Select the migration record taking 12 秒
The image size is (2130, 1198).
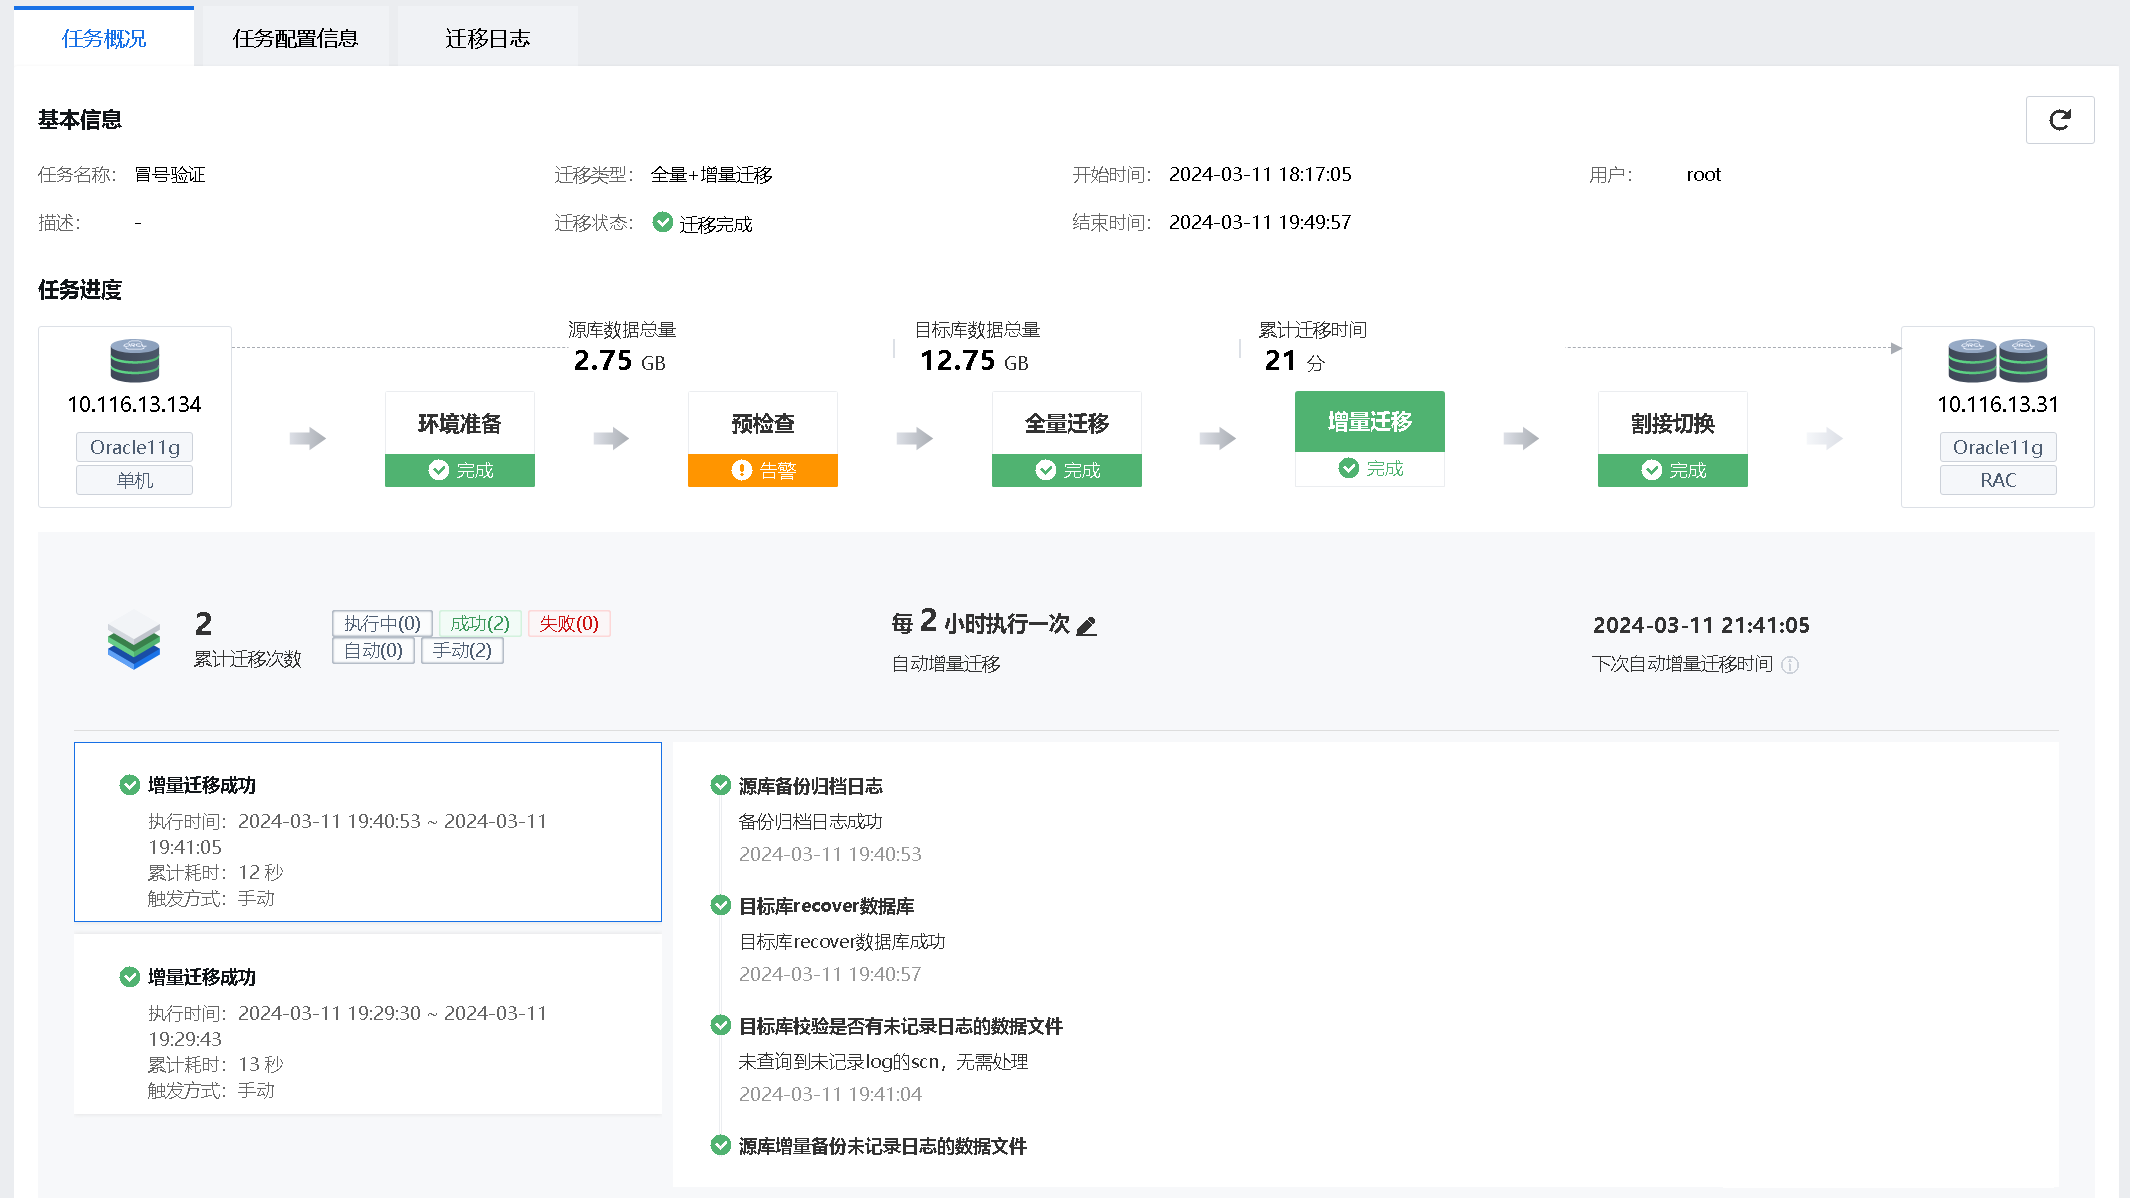point(368,832)
